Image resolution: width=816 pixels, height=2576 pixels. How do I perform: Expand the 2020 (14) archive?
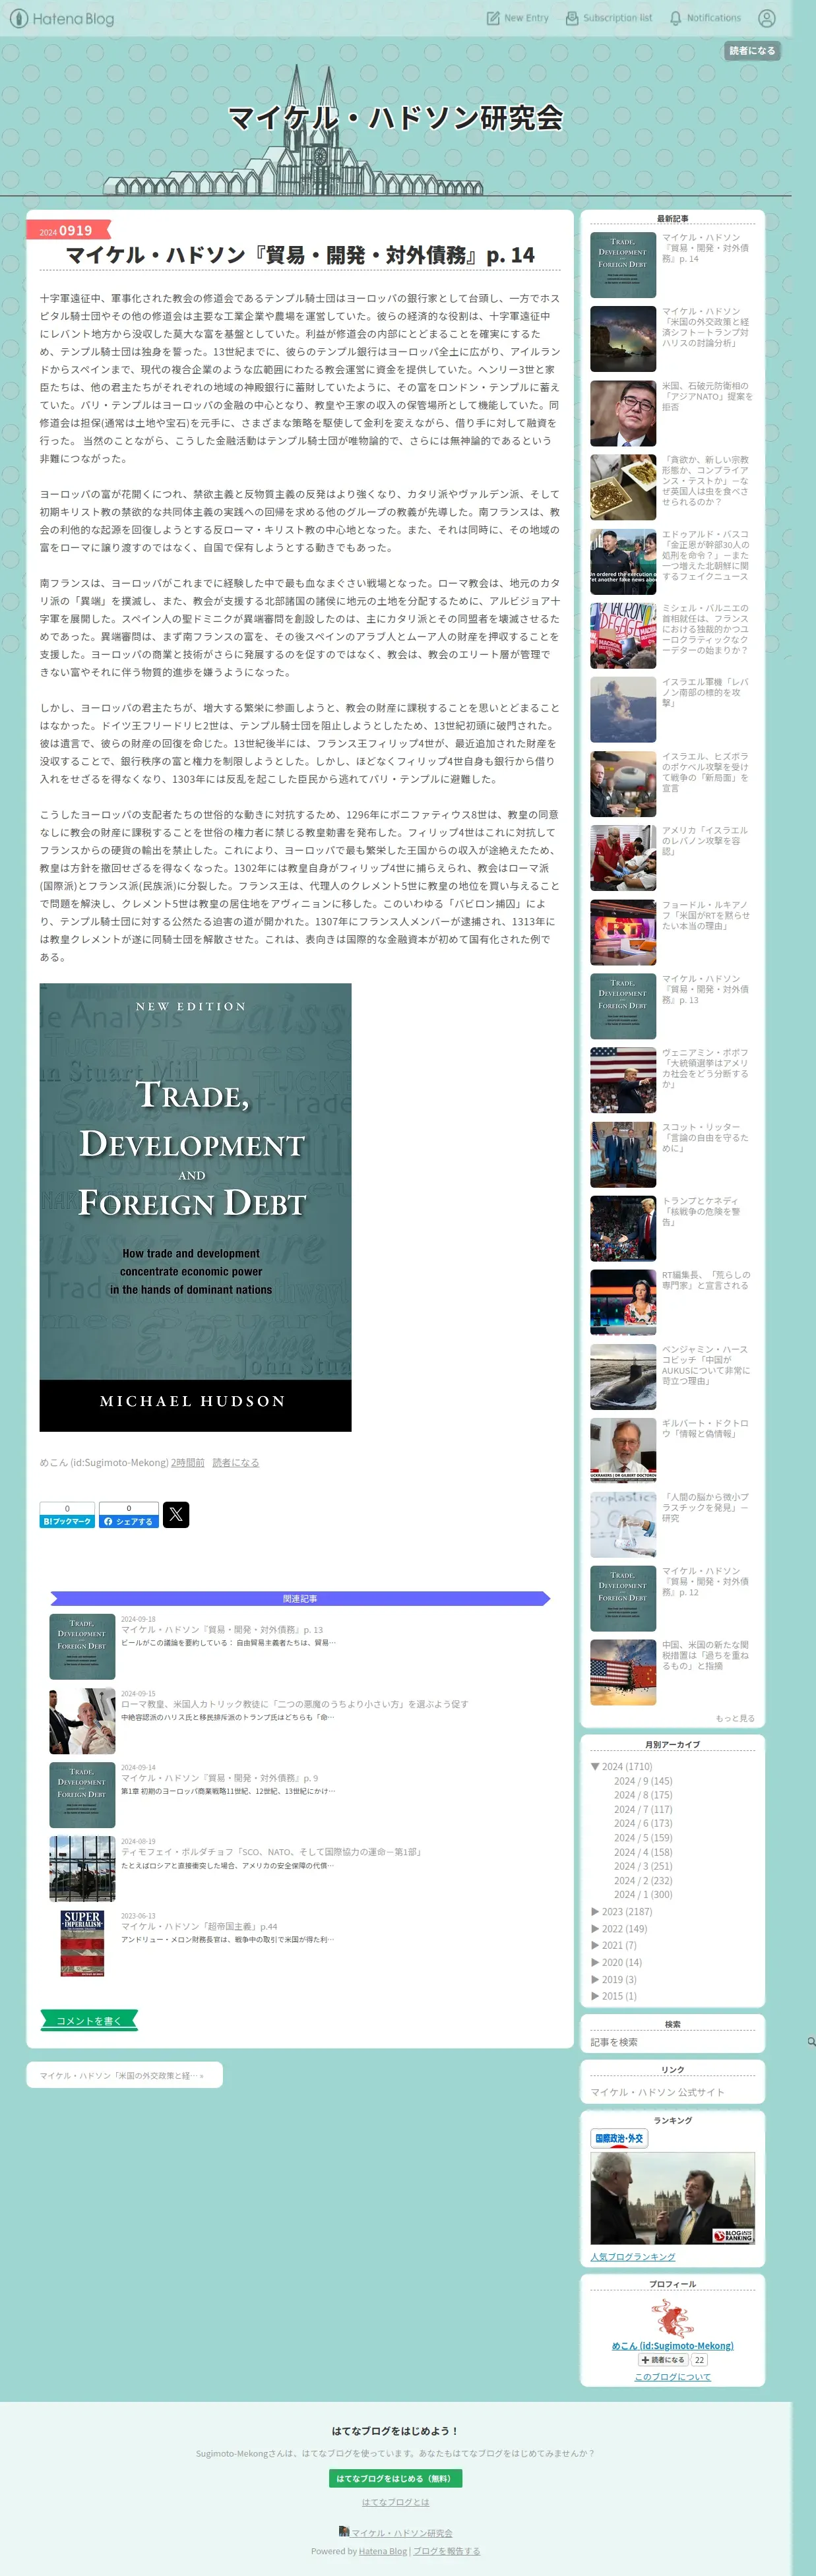pyautogui.click(x=596, y=1963)
